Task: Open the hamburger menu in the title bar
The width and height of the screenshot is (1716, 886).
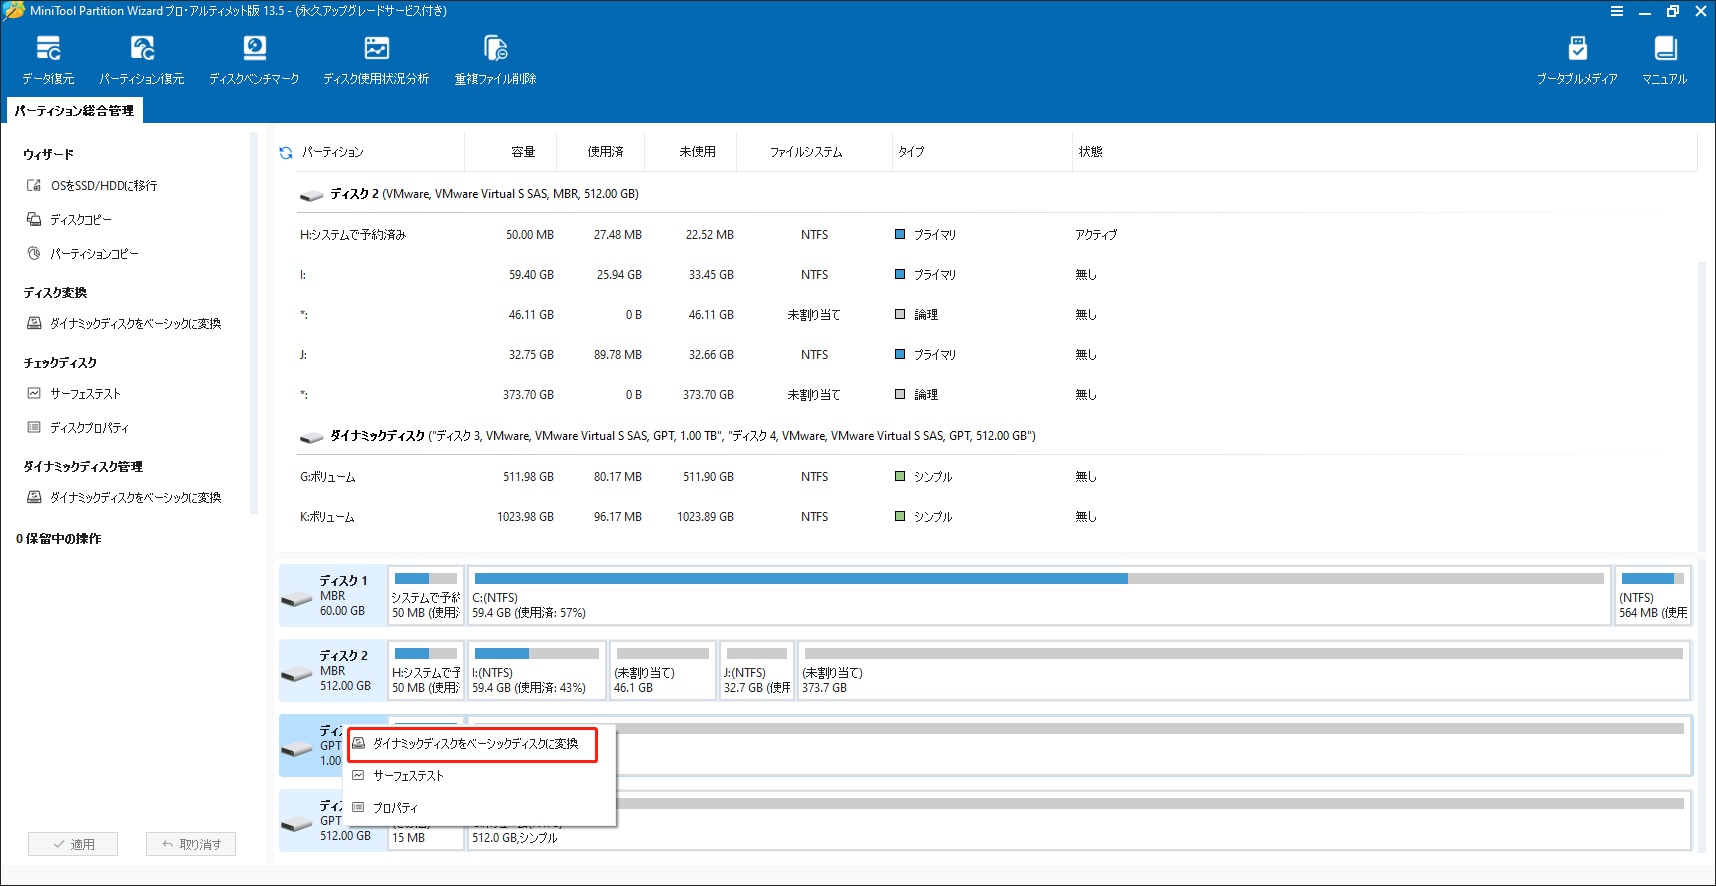Action: [1617, 11]
